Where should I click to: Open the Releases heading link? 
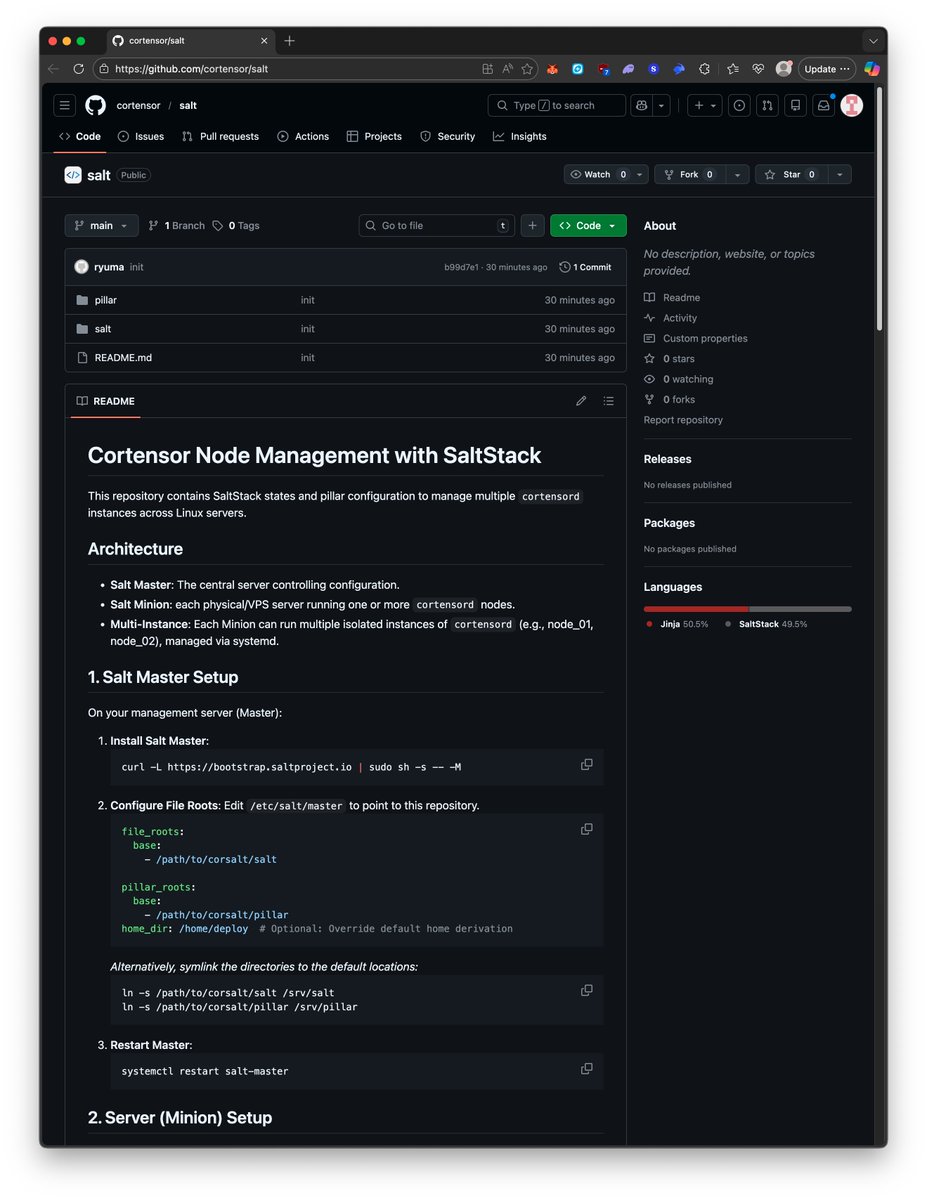click(668, 459)
